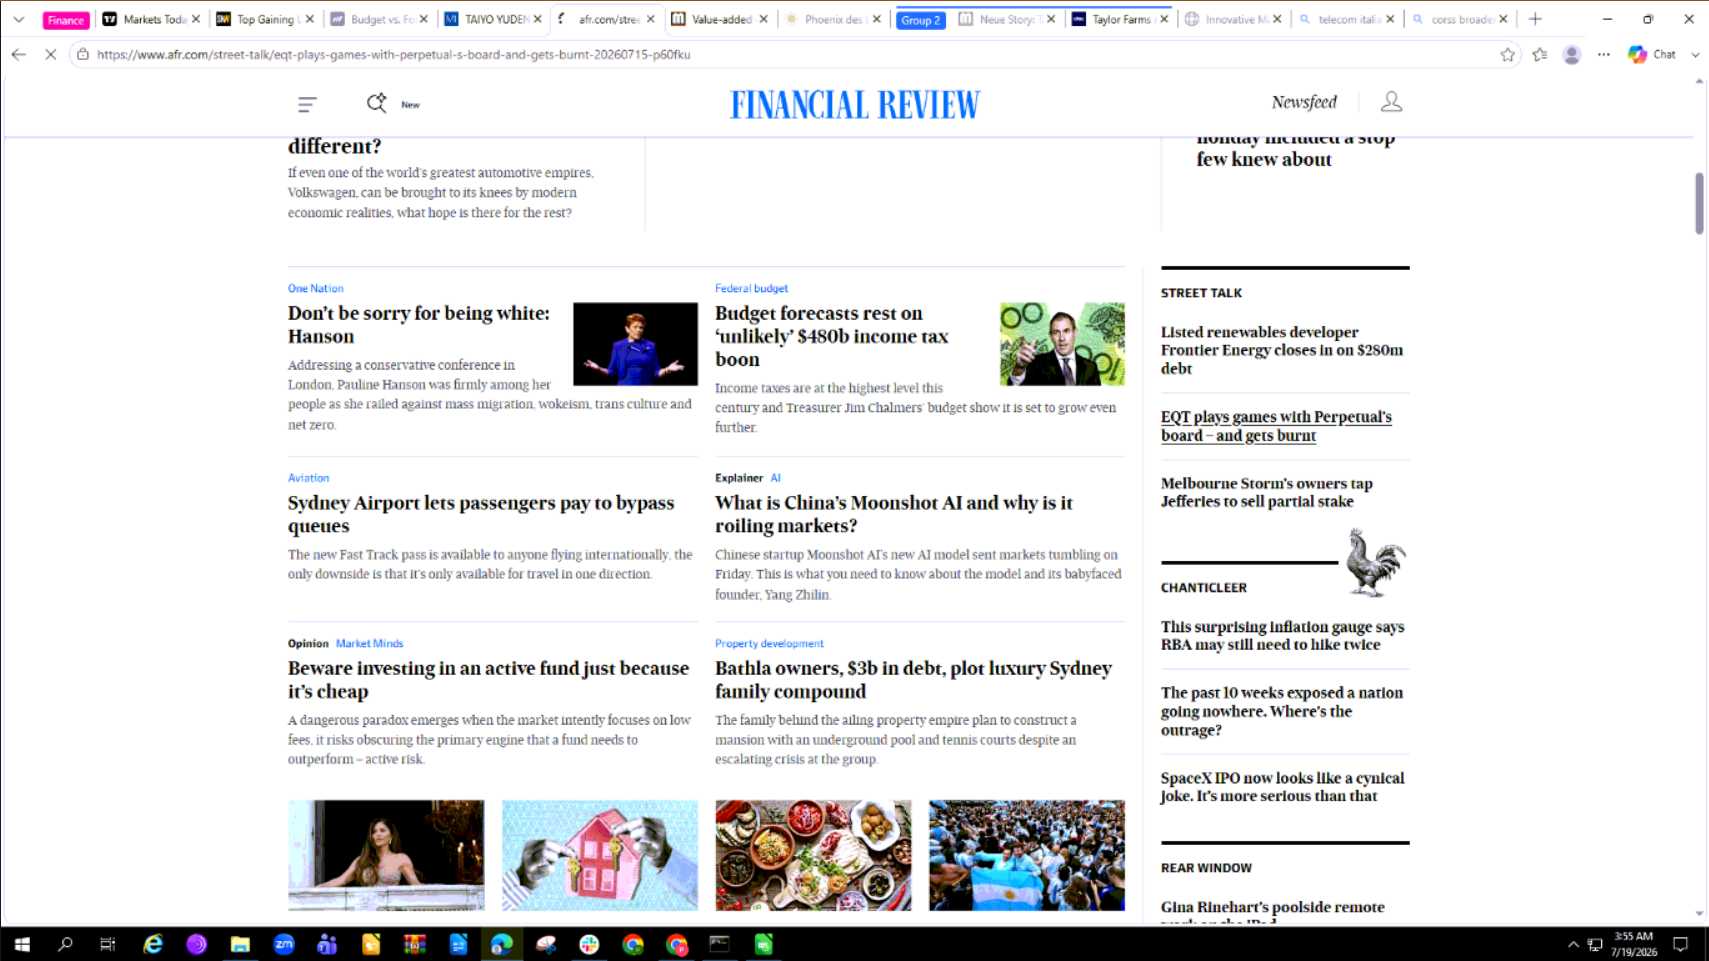Open WinRAR from the taskbar
Viewport: 1709px width, 961px height.
[x=415, y=944]
